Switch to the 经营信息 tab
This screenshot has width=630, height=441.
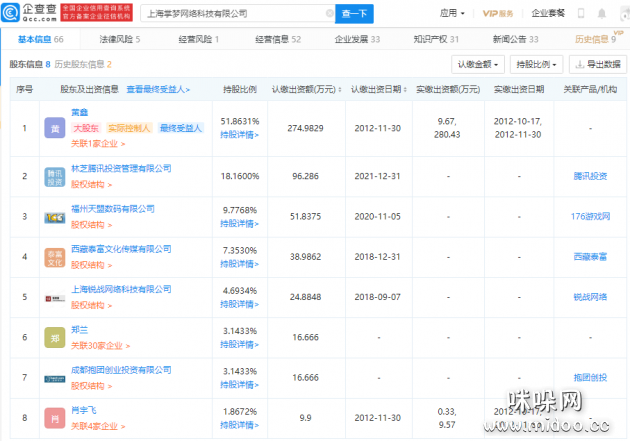coord(278,39)
